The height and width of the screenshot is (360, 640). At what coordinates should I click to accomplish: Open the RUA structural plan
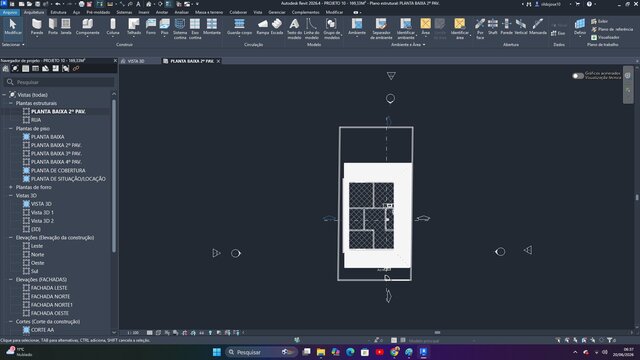(36, 120)
